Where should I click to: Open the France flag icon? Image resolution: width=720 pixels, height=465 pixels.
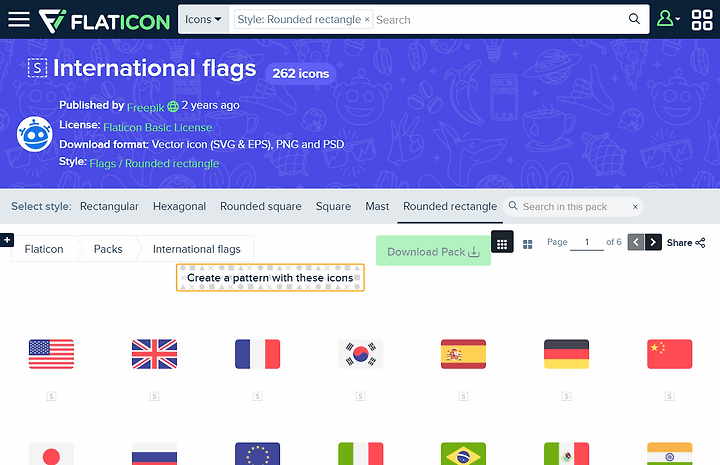[257, 354]
